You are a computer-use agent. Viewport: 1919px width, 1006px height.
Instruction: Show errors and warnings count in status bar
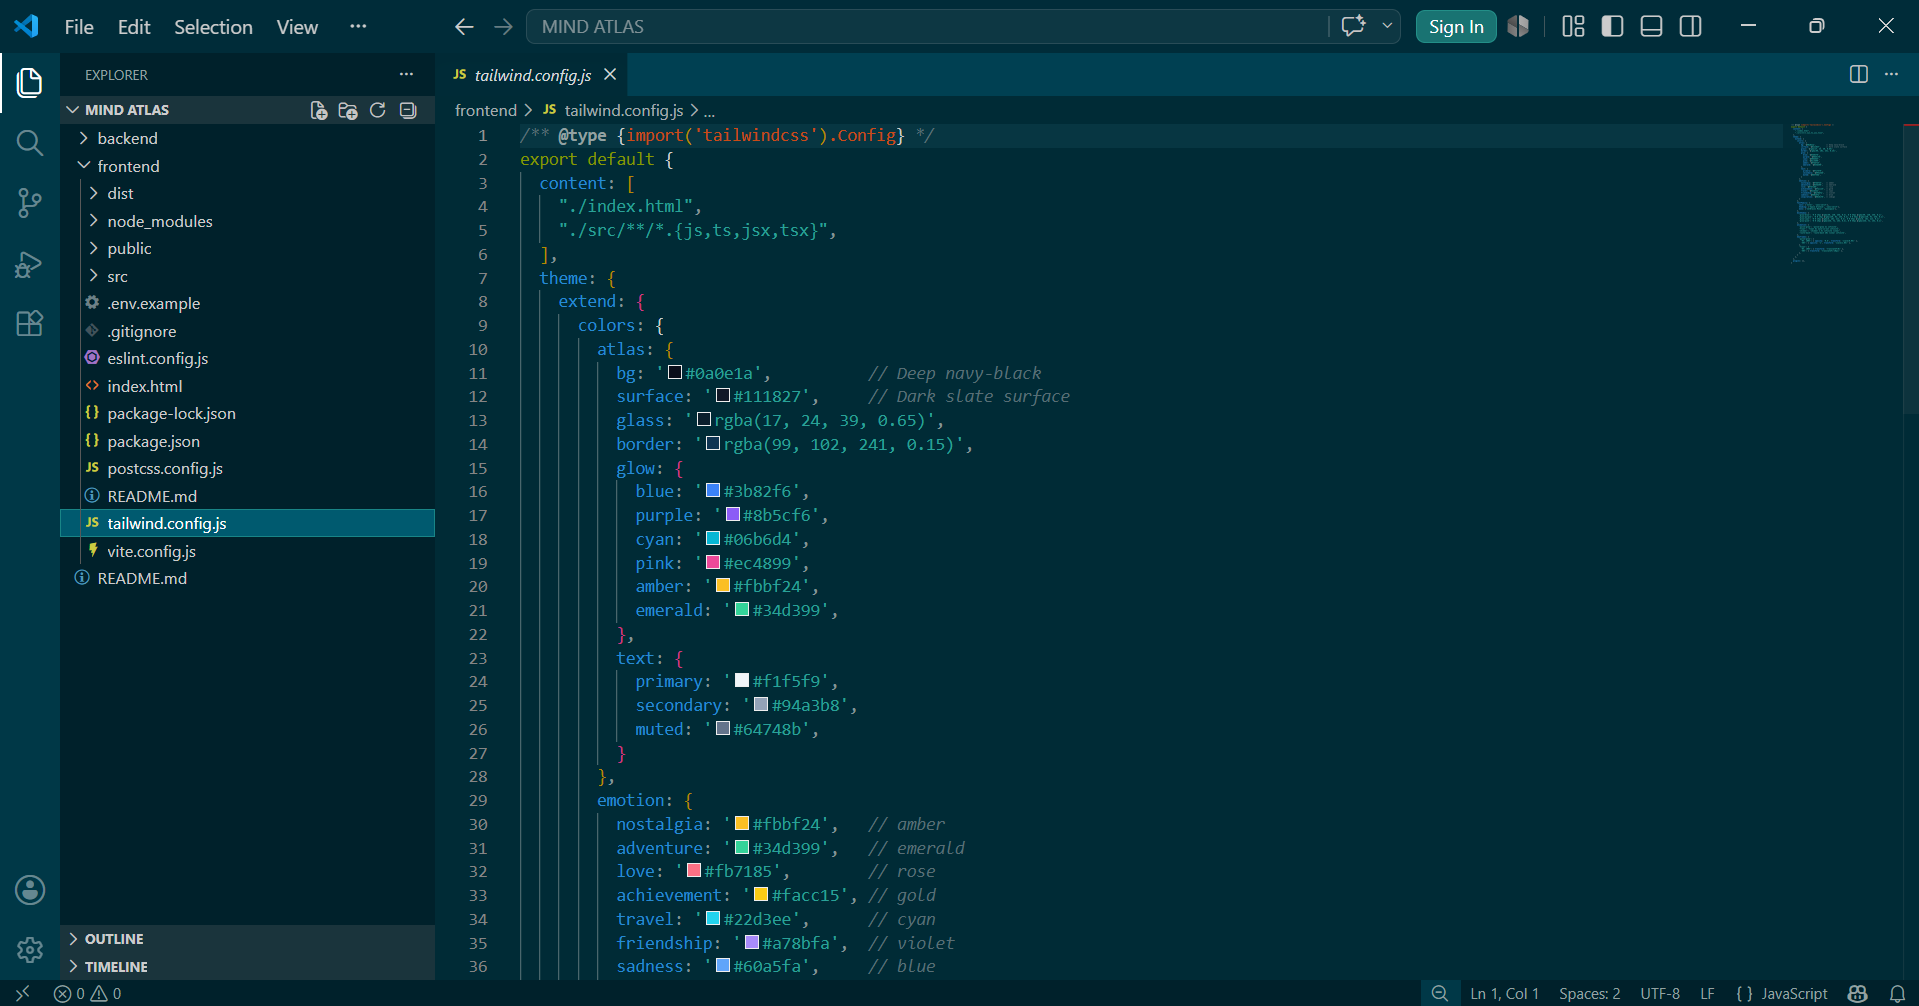pos(88,993)
